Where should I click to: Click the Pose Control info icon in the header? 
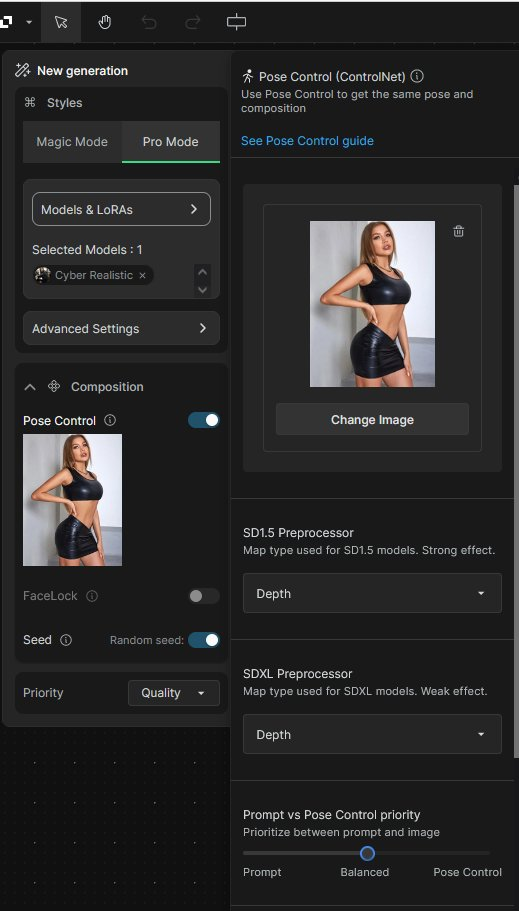pos(417,76)
